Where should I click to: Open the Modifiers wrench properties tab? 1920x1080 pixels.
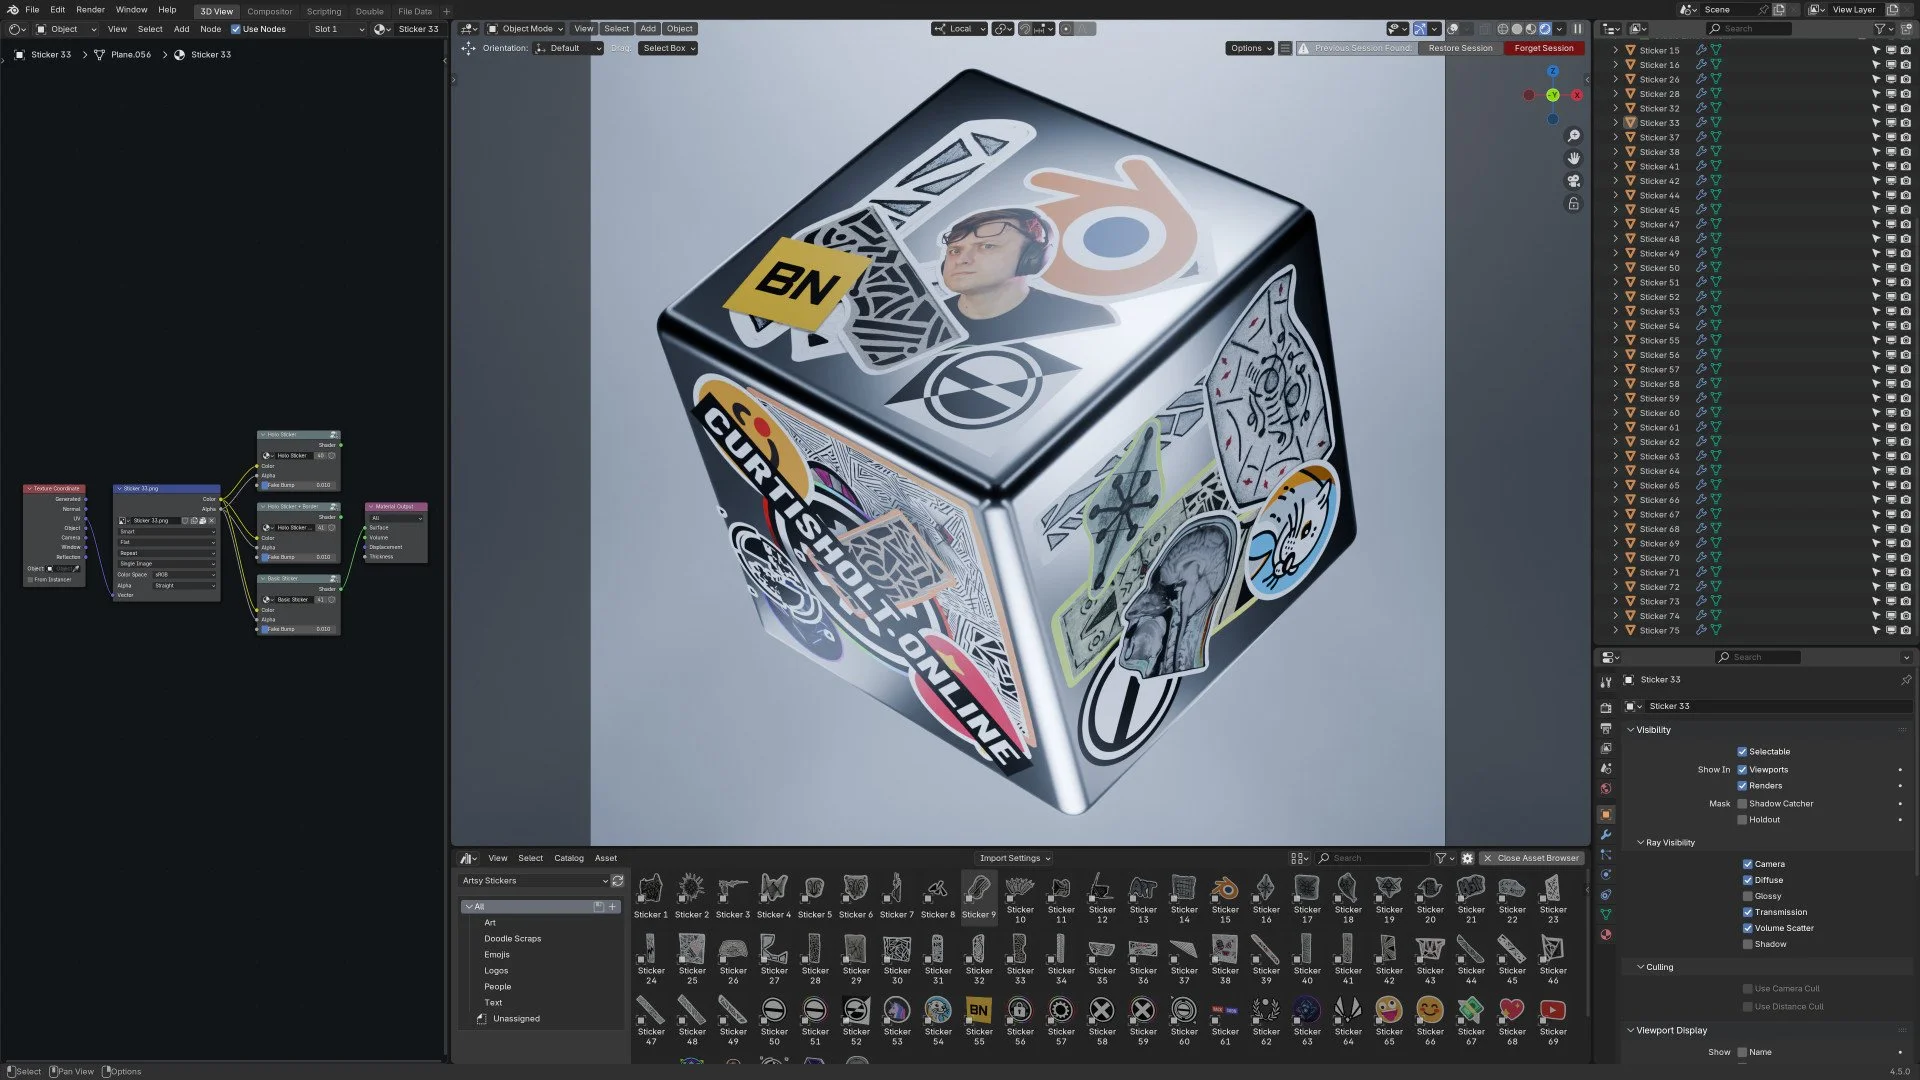click(x=1606, y=835)
